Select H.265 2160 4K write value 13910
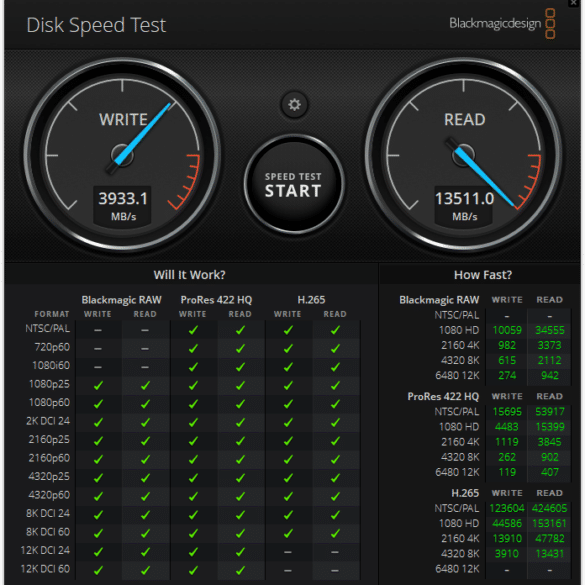585x585 pixels. [507, 539]
